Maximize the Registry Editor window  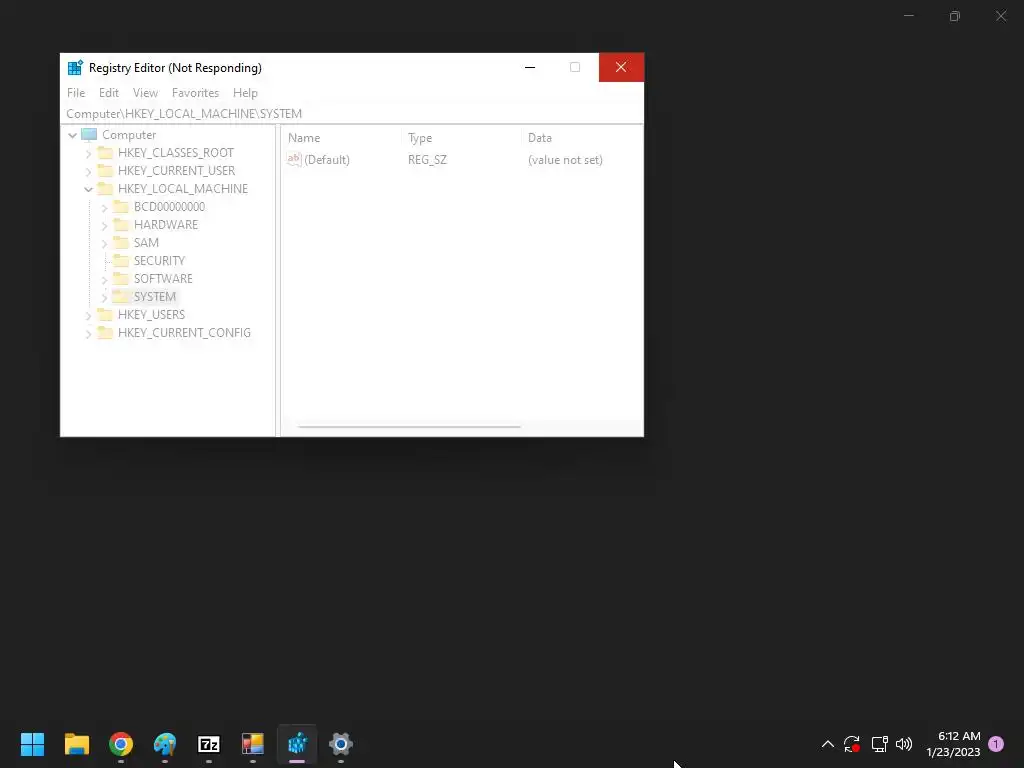(575, 67)
